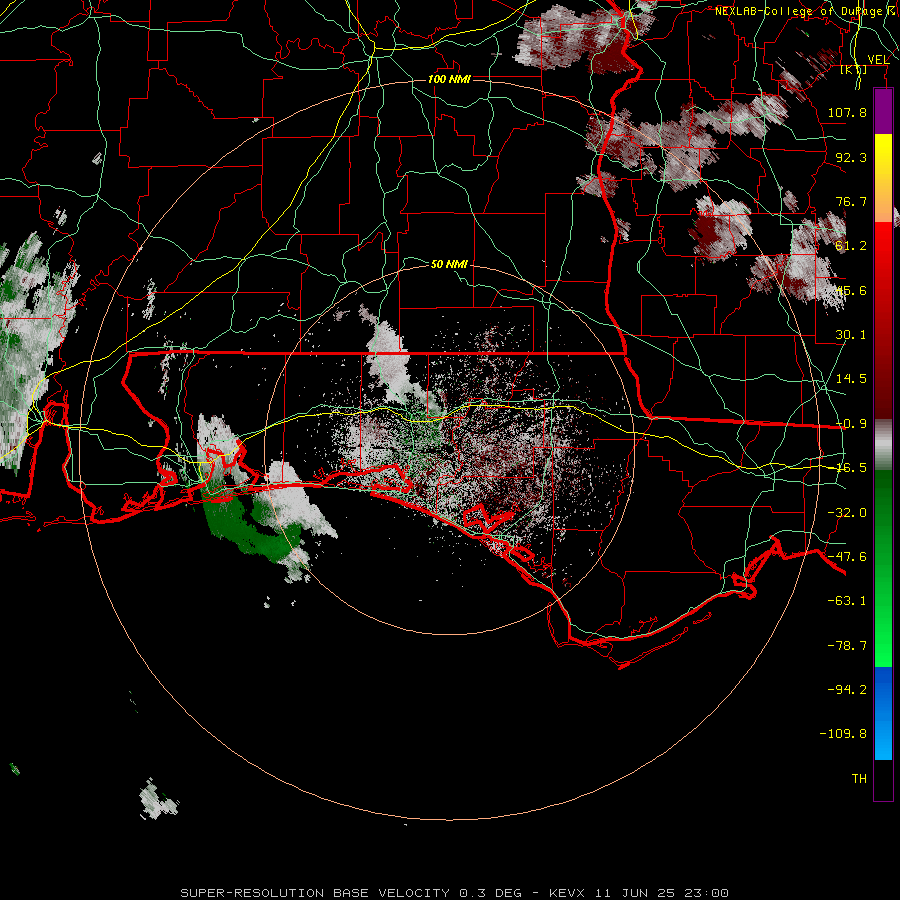Select the 76.7 velocity scale value
900x900 pixels.
click(x=851, y=201)
